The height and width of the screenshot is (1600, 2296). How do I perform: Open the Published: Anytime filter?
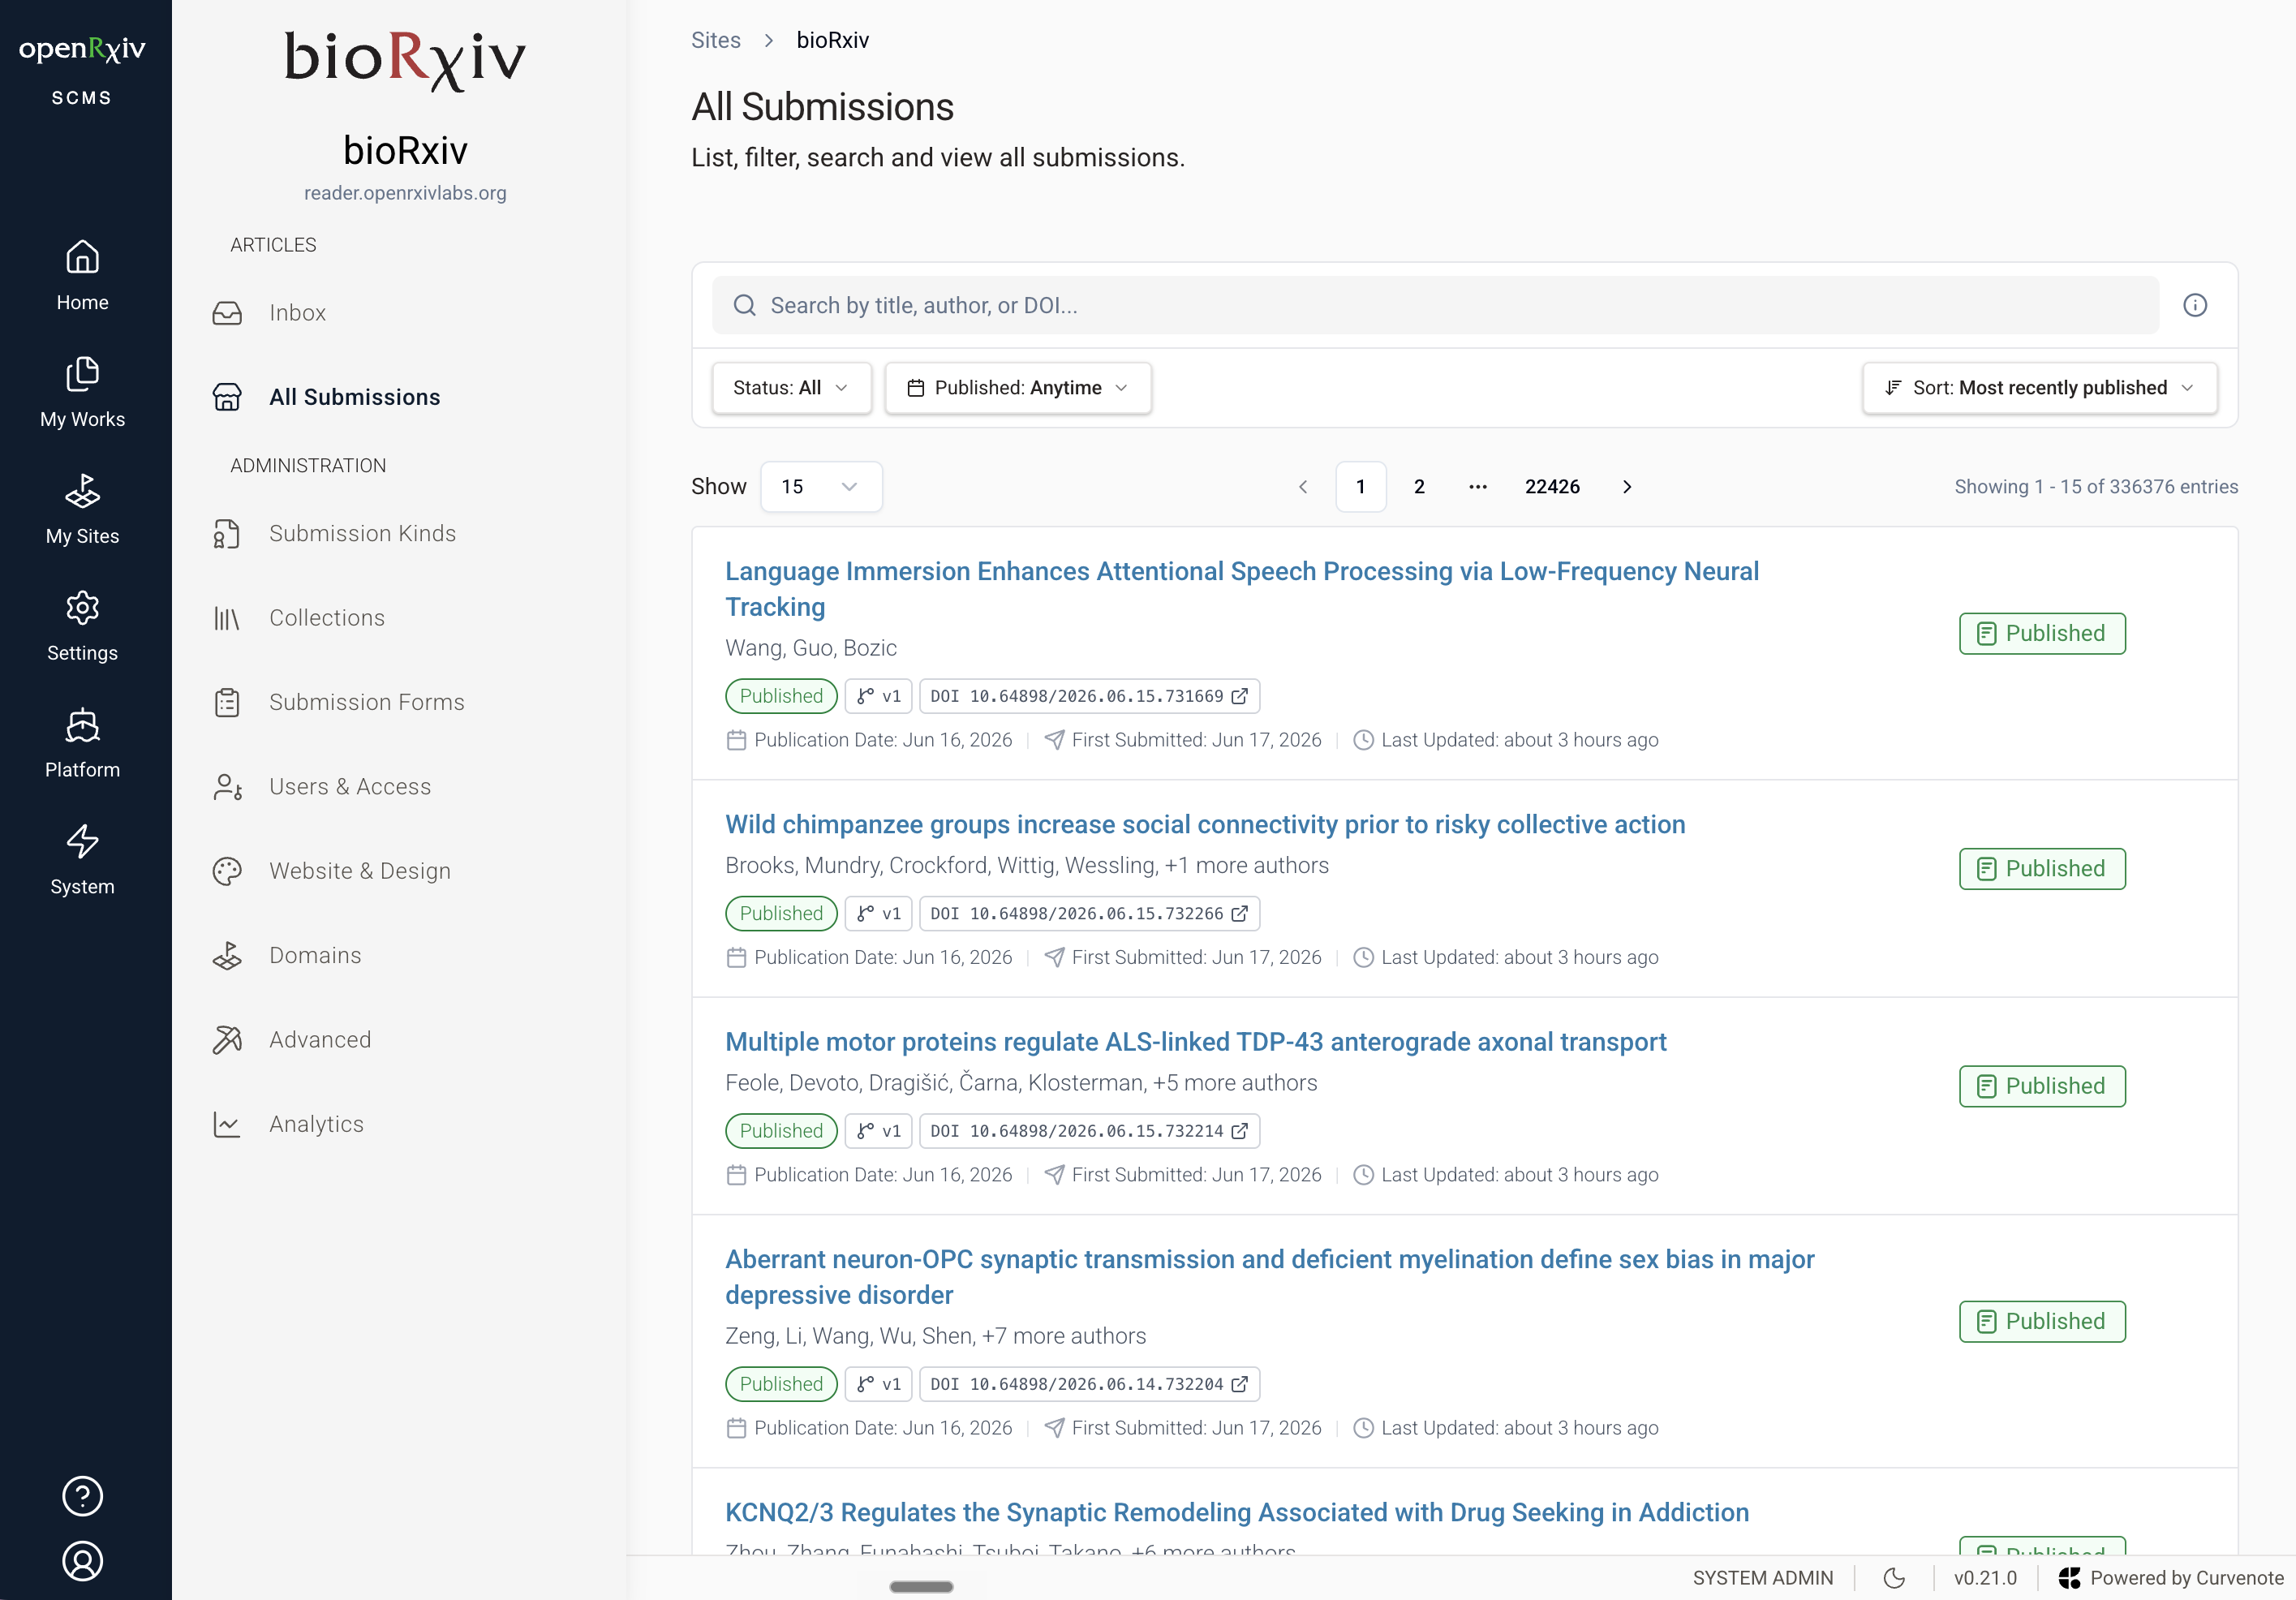click(1018, 388)
